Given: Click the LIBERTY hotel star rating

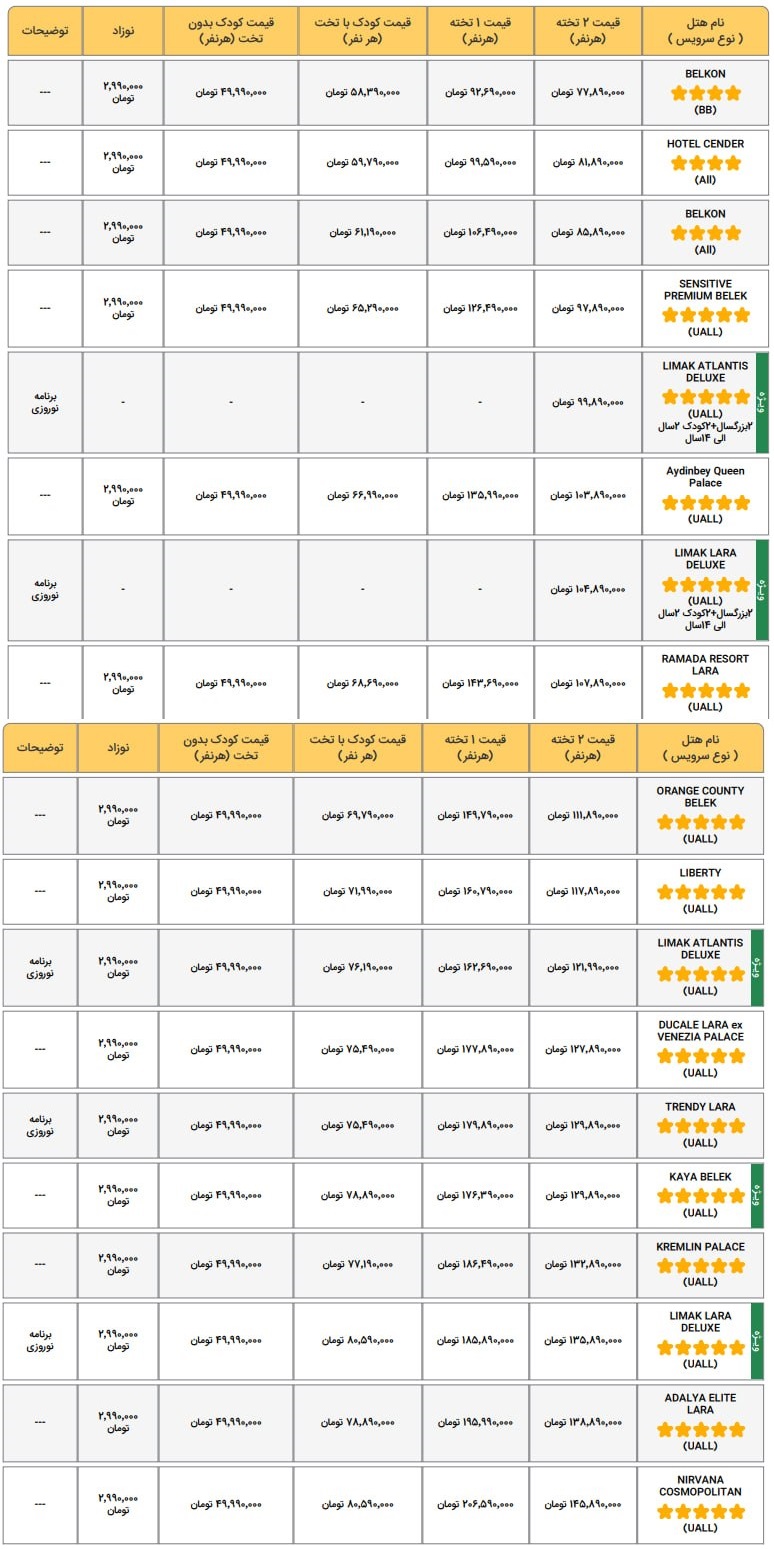Looking at the screenshot, I should tap(700, 891).
